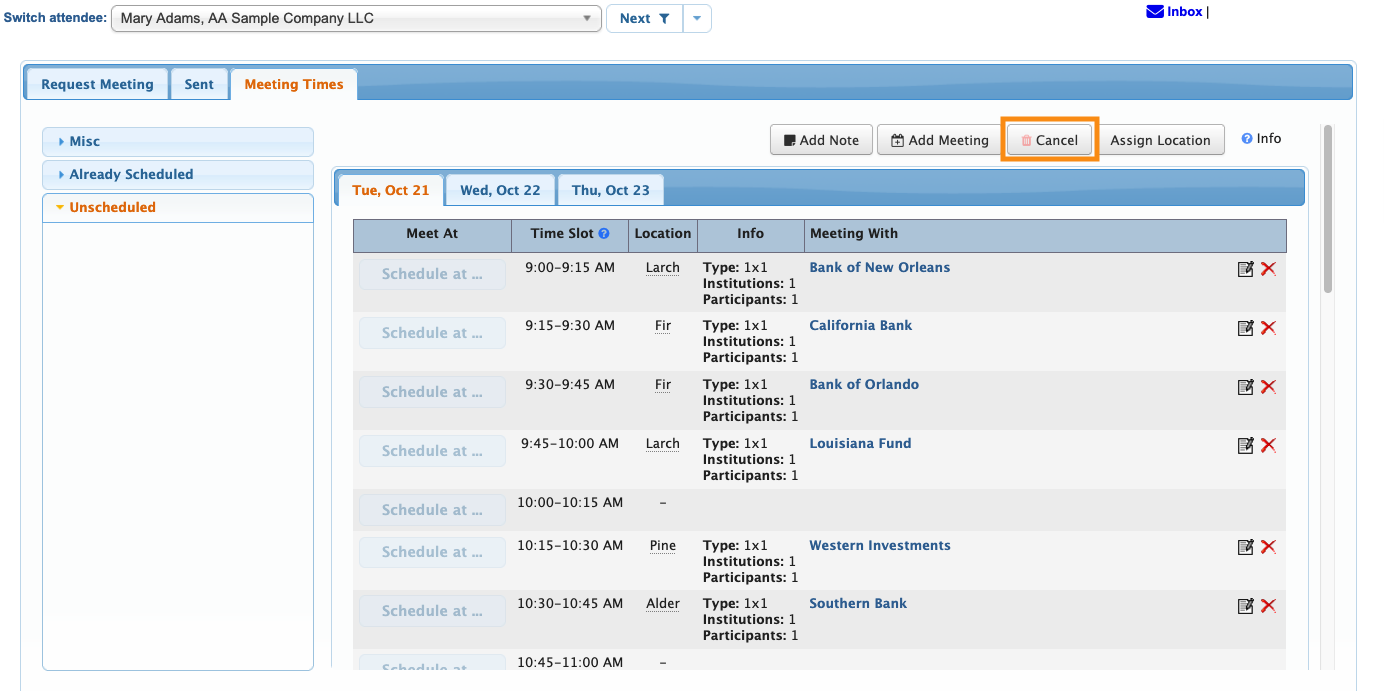Delete the Bank of New Orleans meeting
1384x691 pixels.
(1268, 269)
